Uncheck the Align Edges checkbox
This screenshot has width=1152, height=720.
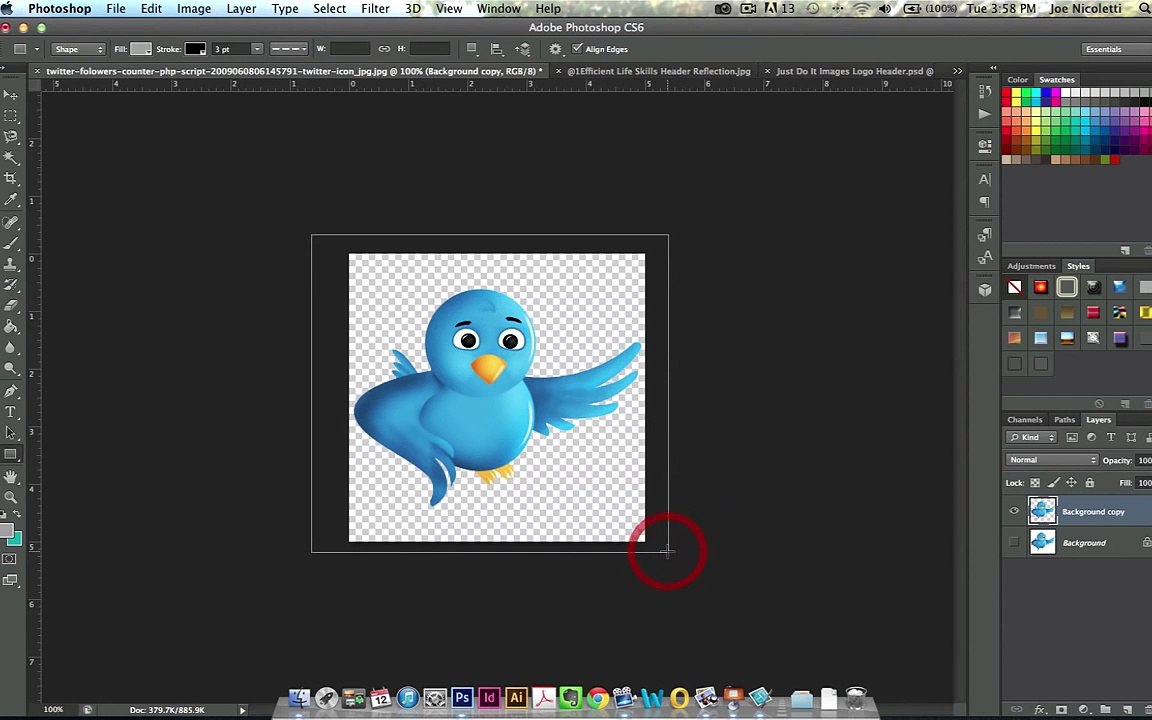(577, 48)
